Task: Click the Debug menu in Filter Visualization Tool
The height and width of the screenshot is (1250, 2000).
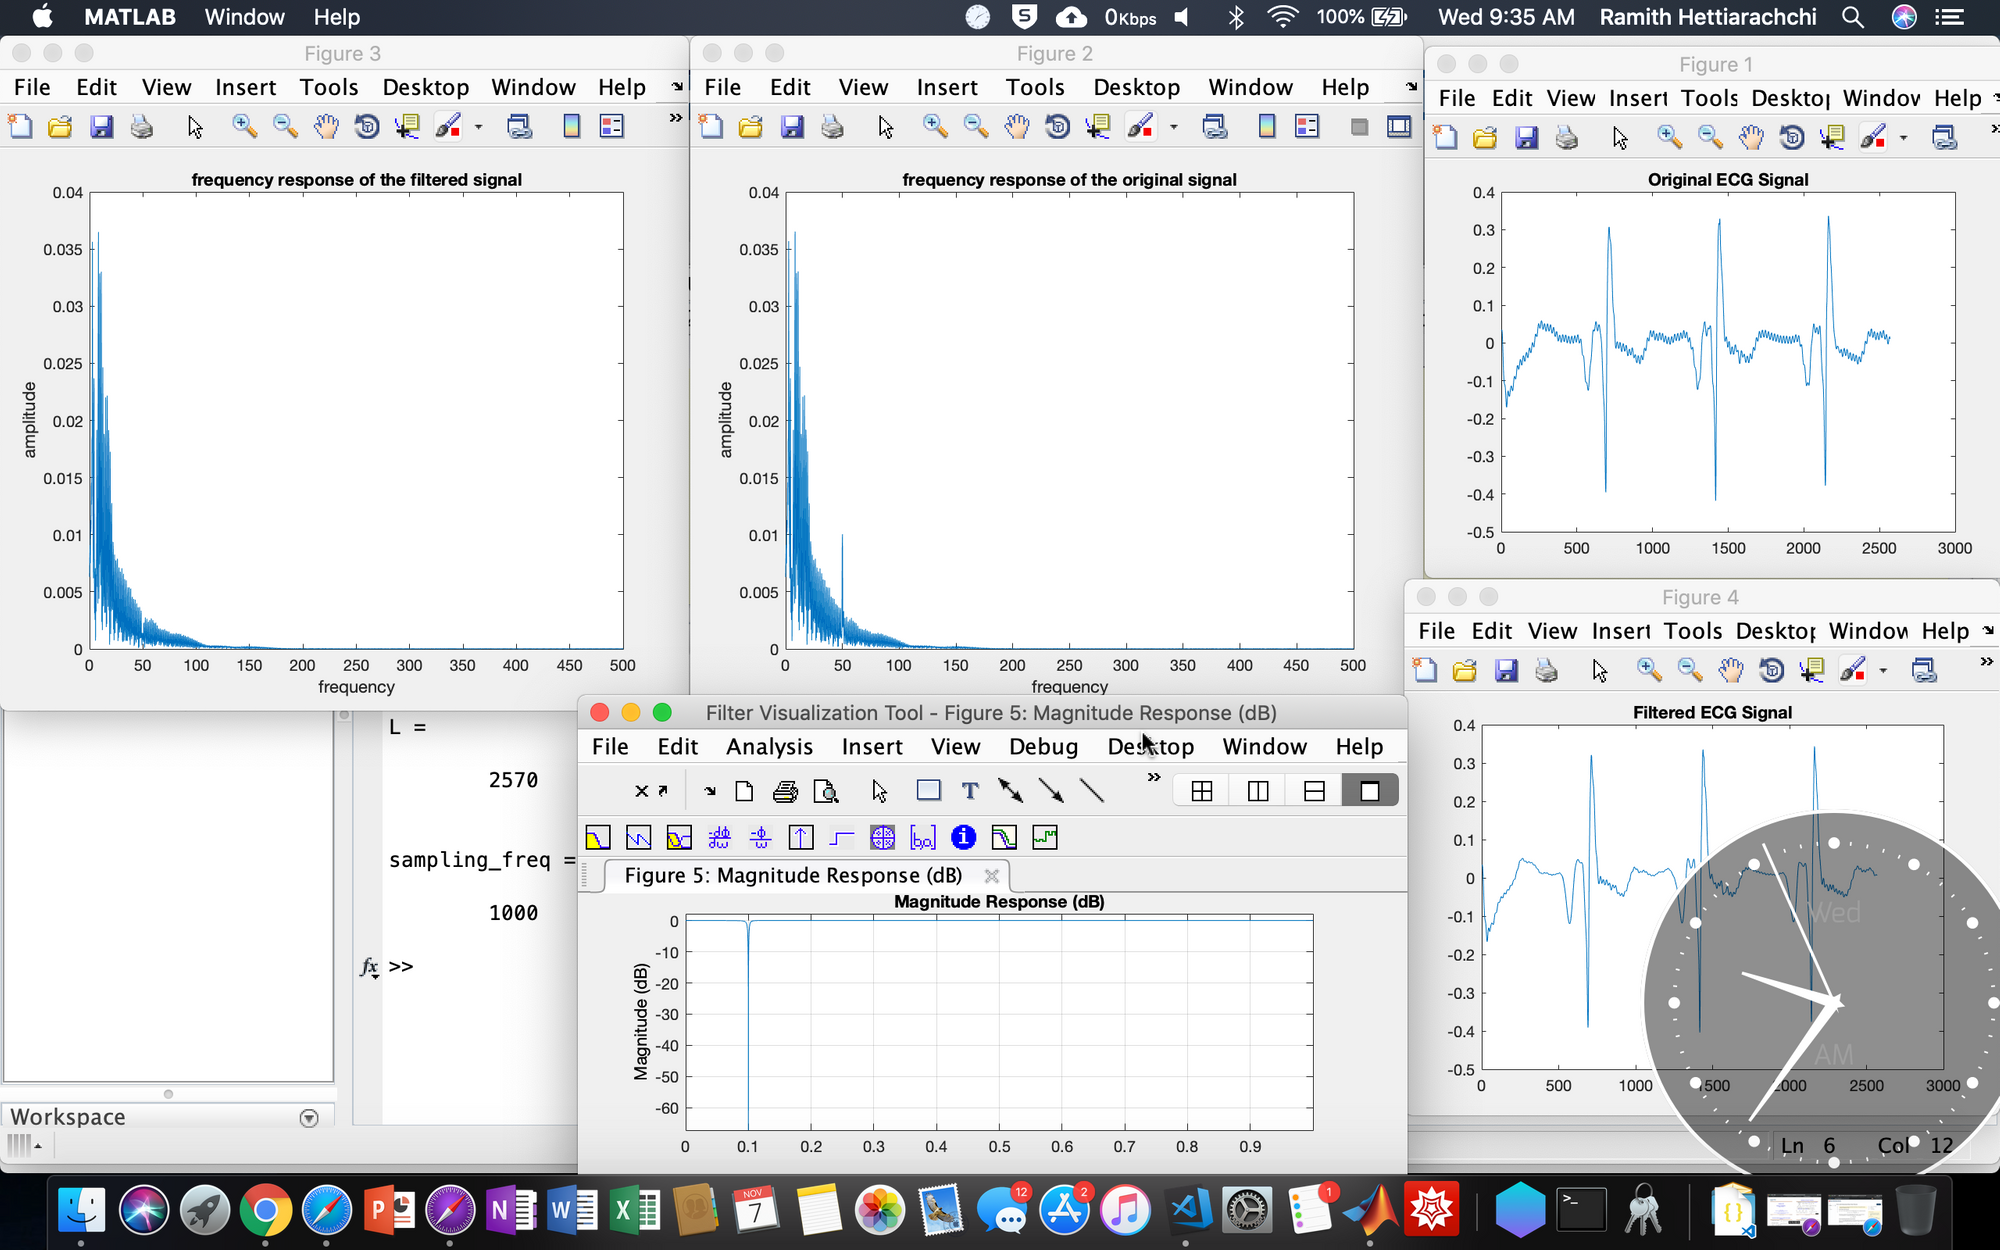Action: click(x=1042, y=746)
